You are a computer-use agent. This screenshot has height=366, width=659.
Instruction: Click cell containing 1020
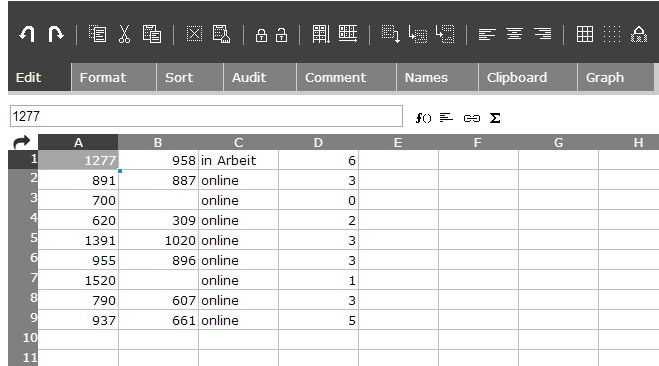(158, 240)
